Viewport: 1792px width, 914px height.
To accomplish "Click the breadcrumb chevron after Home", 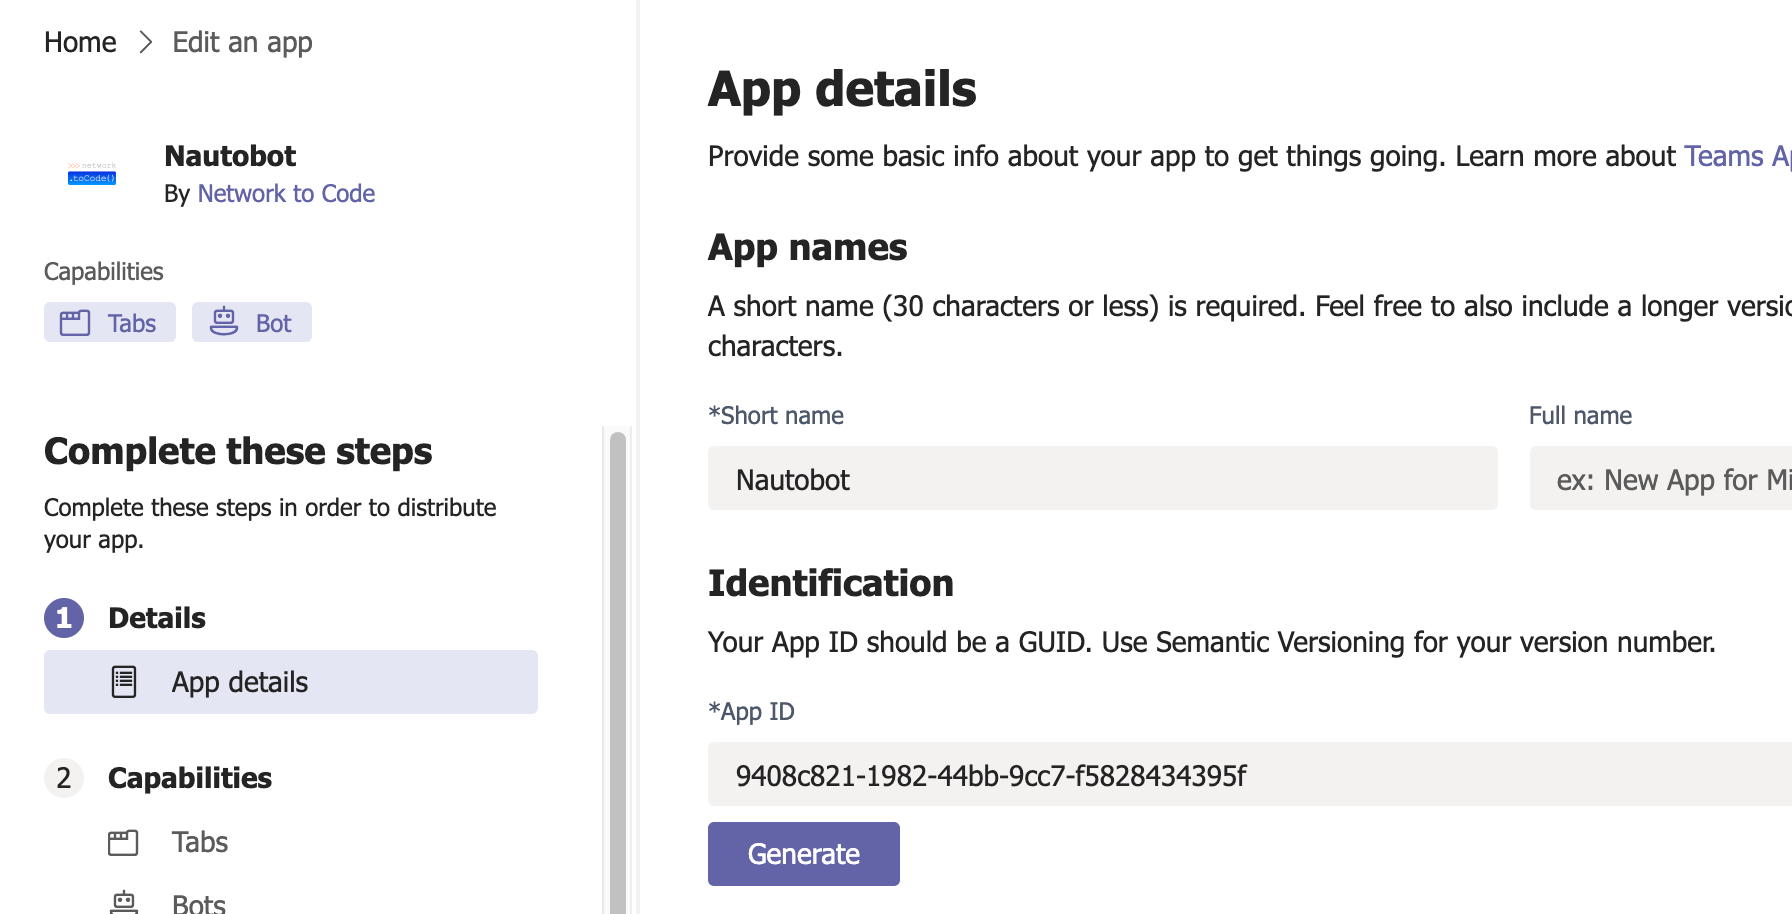I will coord(145,43).
